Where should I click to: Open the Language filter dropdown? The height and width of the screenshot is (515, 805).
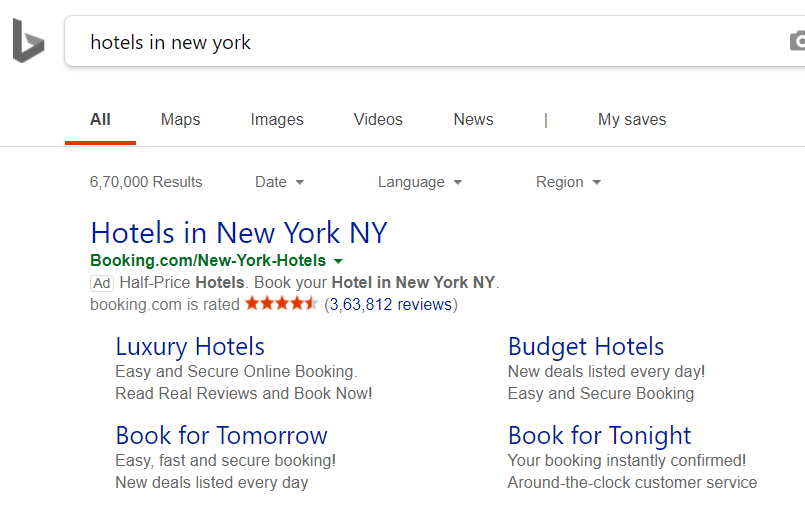click(x=419, y=182)
